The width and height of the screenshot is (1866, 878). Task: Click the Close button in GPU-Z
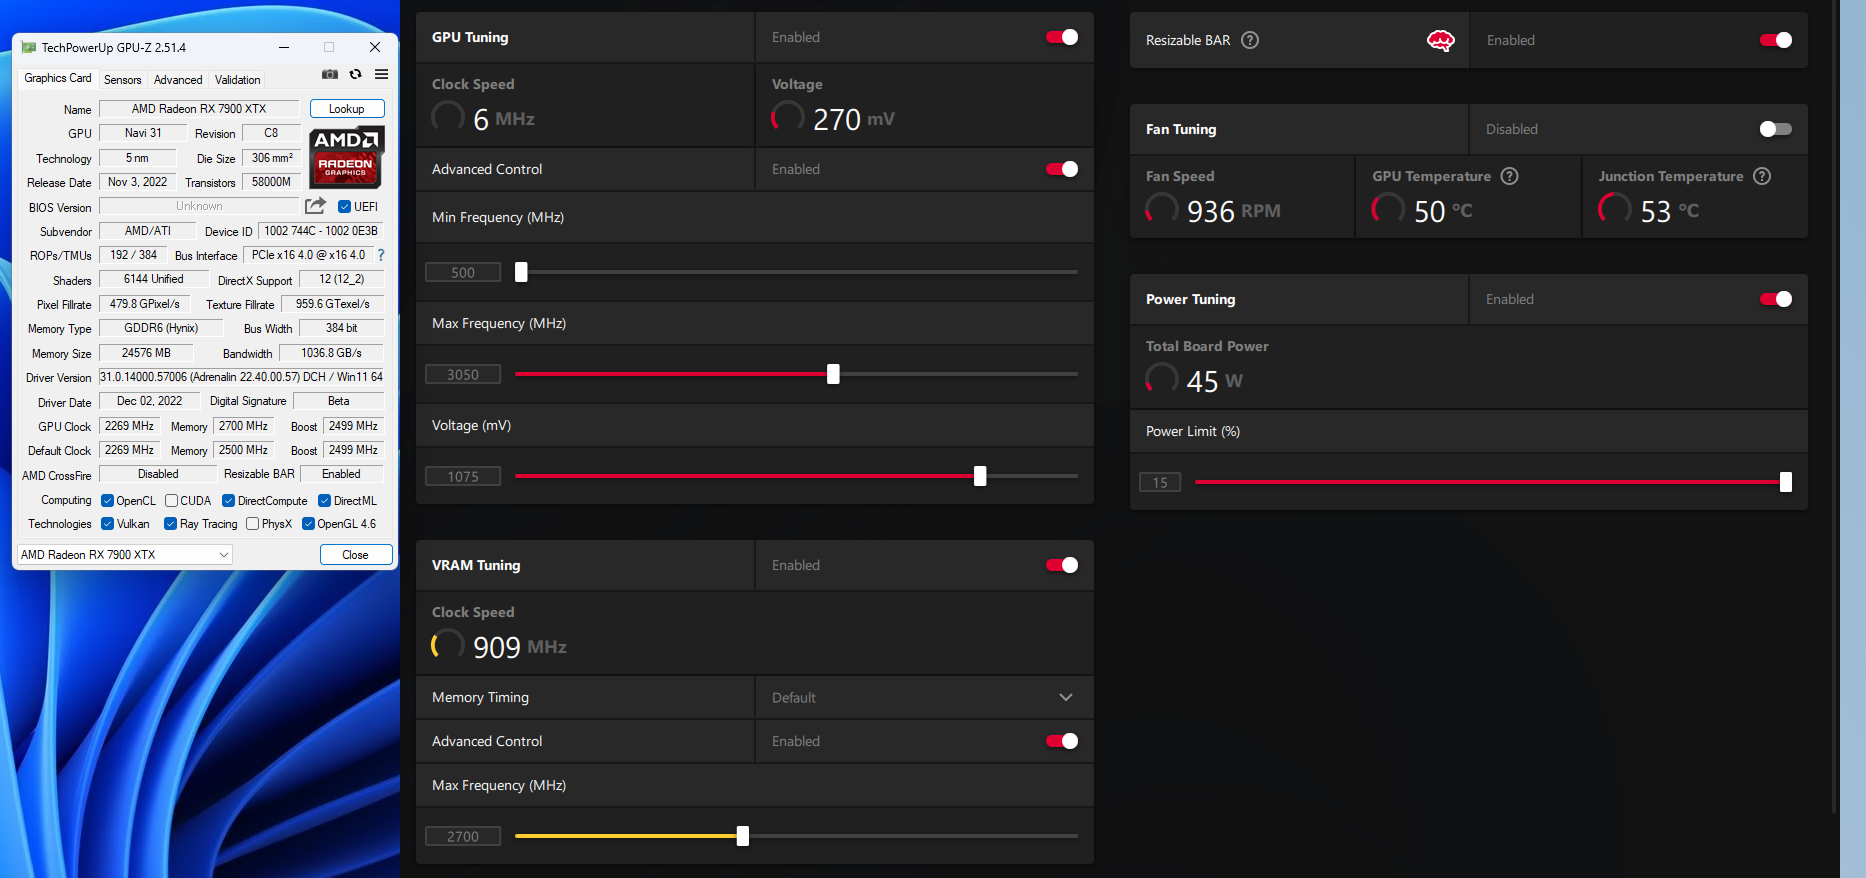tap(356, 555)
